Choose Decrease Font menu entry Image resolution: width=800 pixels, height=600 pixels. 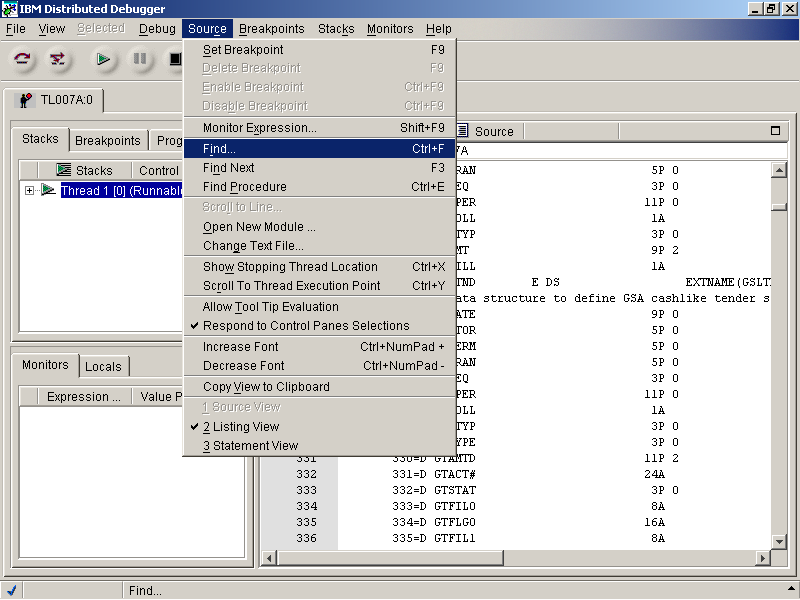coord(319,365)
